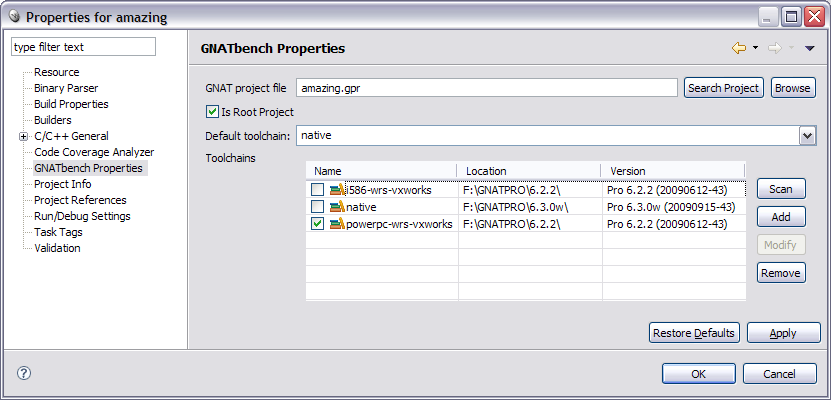Click the yellow Back navigation arrow
Viewport: 831px width, 400px height.
[738, 48]
